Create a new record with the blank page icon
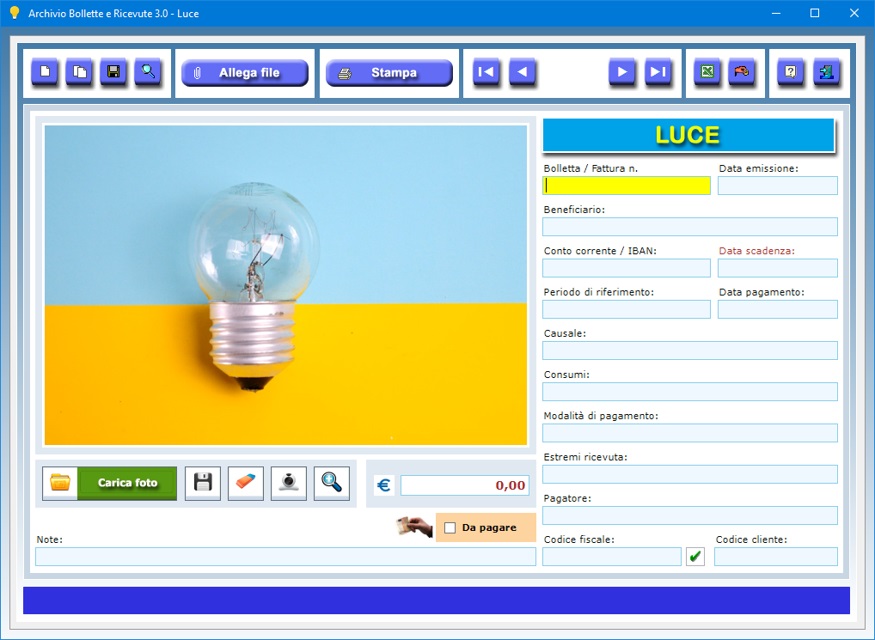The image size is (875, 640). coord(45,72)
